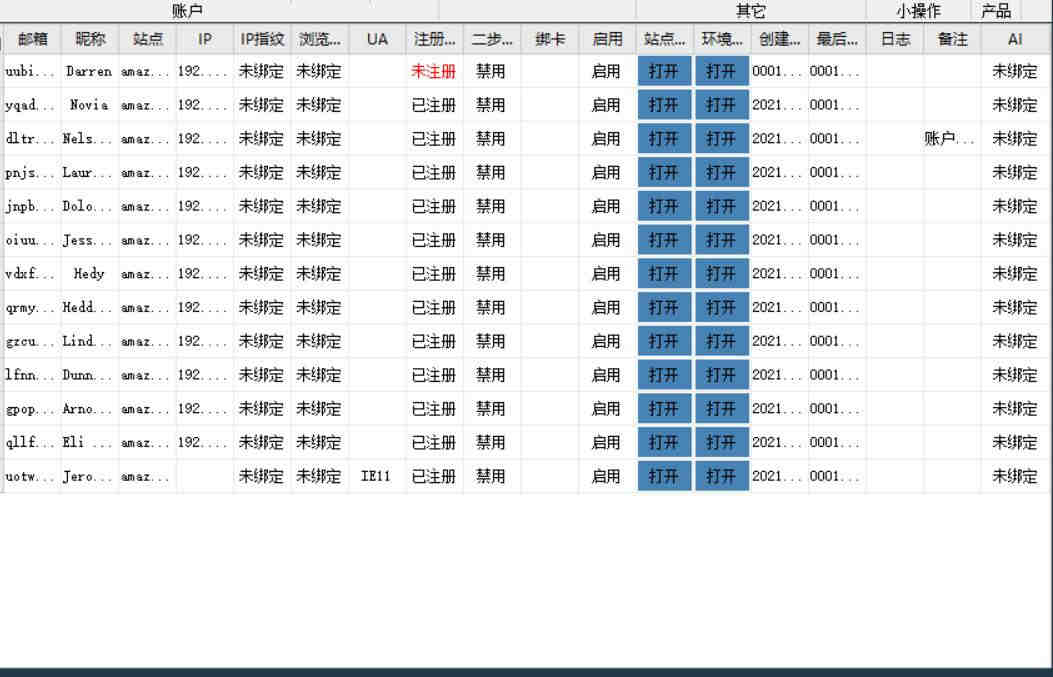1053x677 pixels.
Task: Select 禁用 in the Darren row
Action: 490,71
